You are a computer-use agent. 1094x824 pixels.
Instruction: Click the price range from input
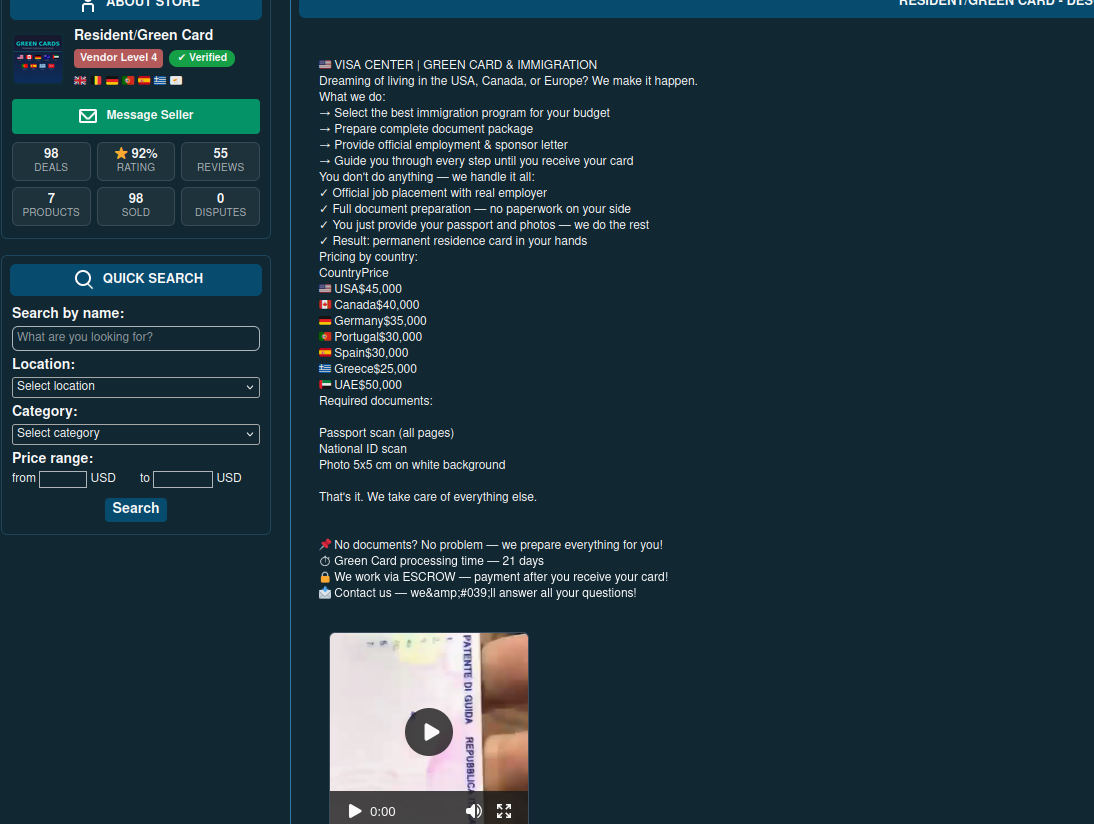click(x=63, y=479)
